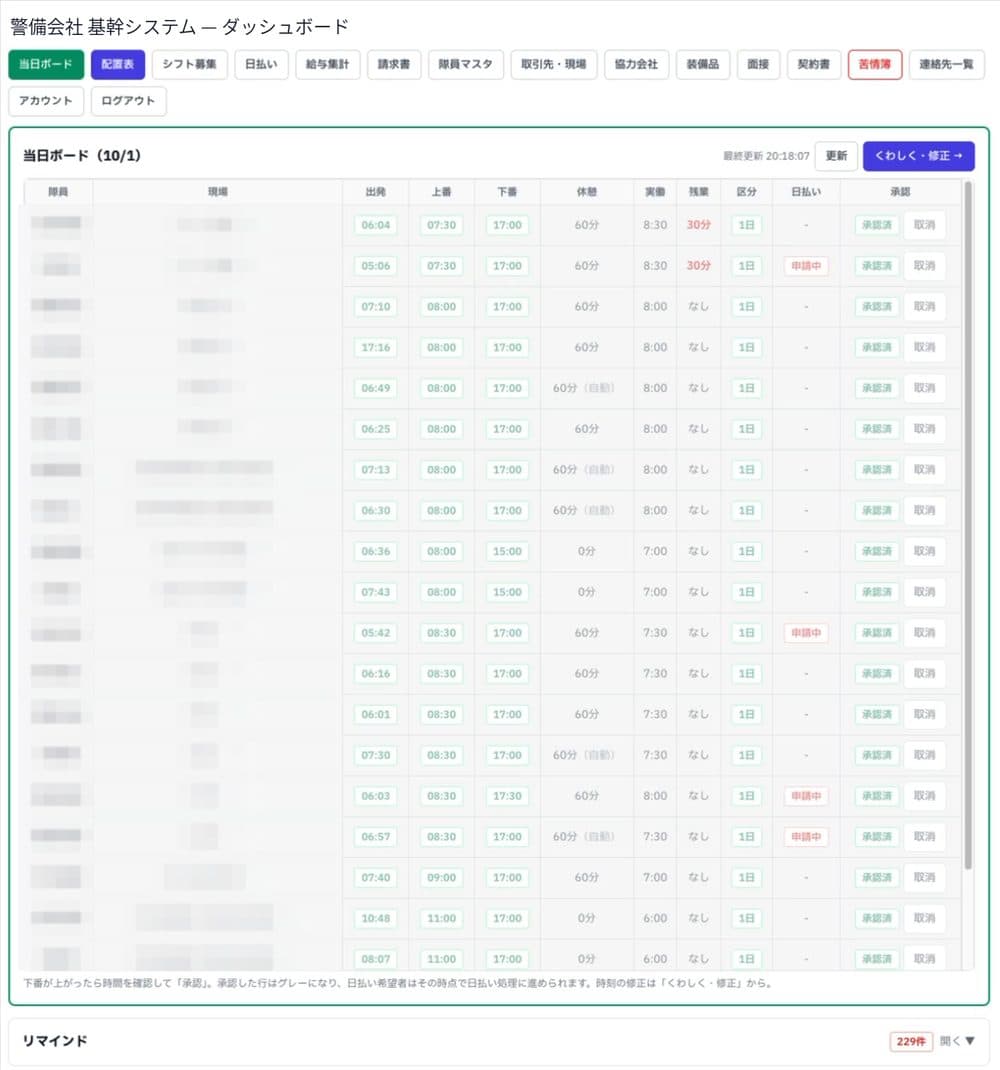
Task: Click the 229件 reminder count badge
Action: [x=911, y=1041]
